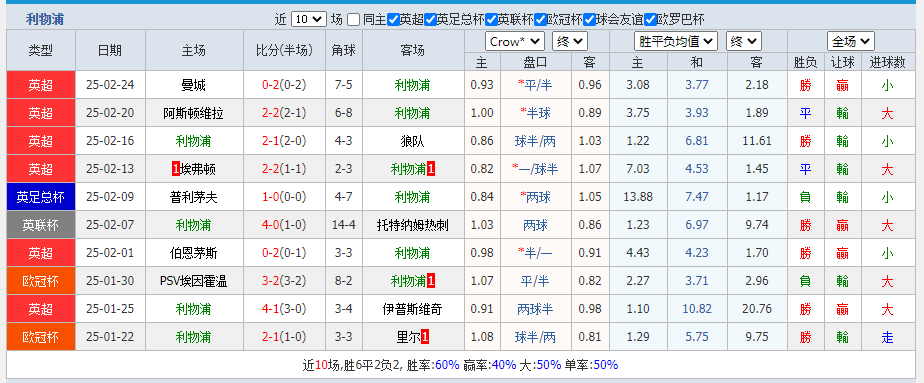Open the recent matches count dropdown showing 10
This screenshot has height=383, width=924.
[x=309, y=19]
